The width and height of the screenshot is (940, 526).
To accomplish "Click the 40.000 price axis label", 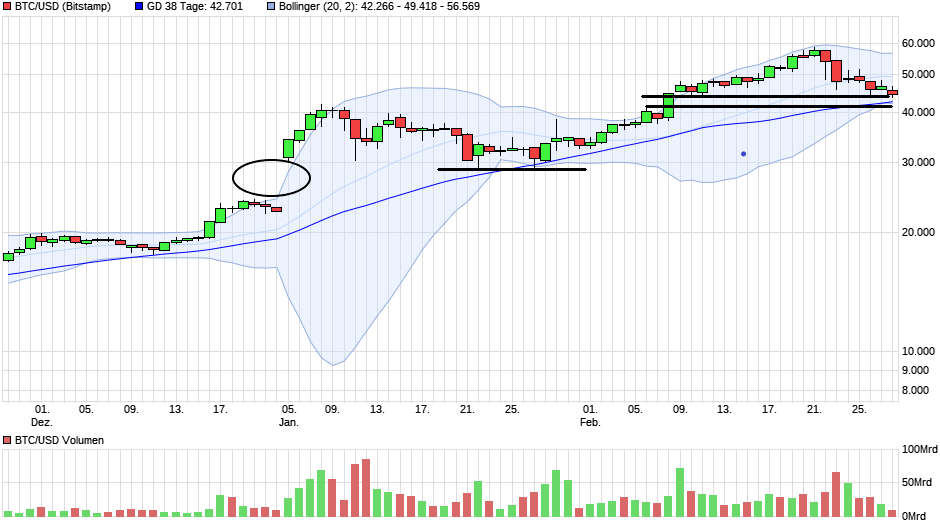I will click(x=918, y=112).
